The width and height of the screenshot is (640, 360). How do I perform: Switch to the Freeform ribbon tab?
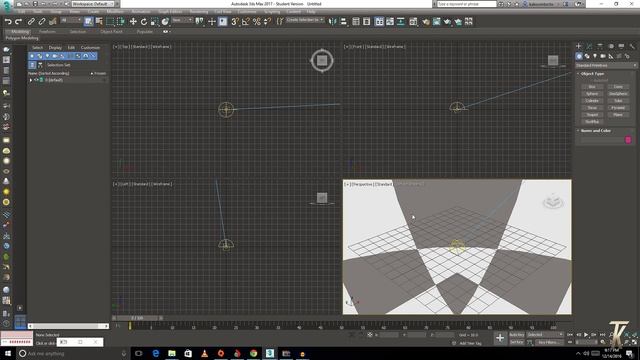pyautogui.click(x=47, y=31)
